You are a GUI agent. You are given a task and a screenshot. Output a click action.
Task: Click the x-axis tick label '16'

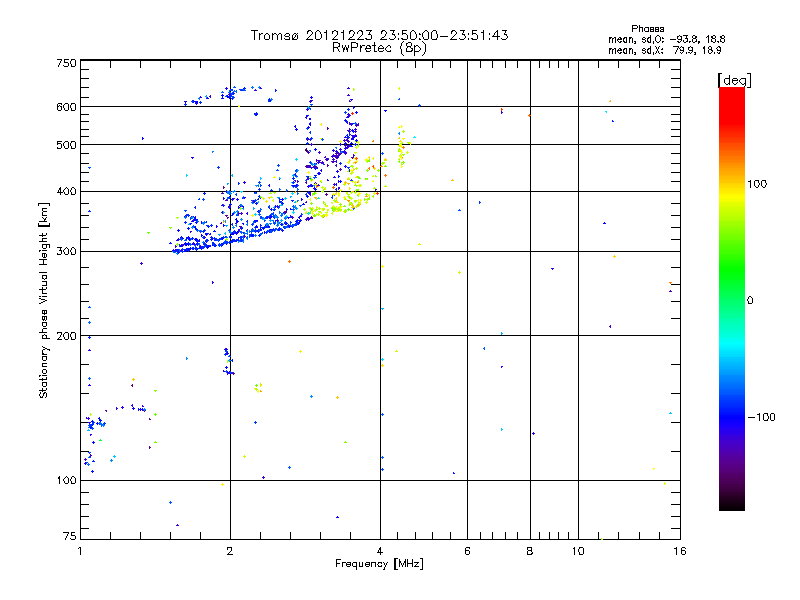[x=680, y=551]
